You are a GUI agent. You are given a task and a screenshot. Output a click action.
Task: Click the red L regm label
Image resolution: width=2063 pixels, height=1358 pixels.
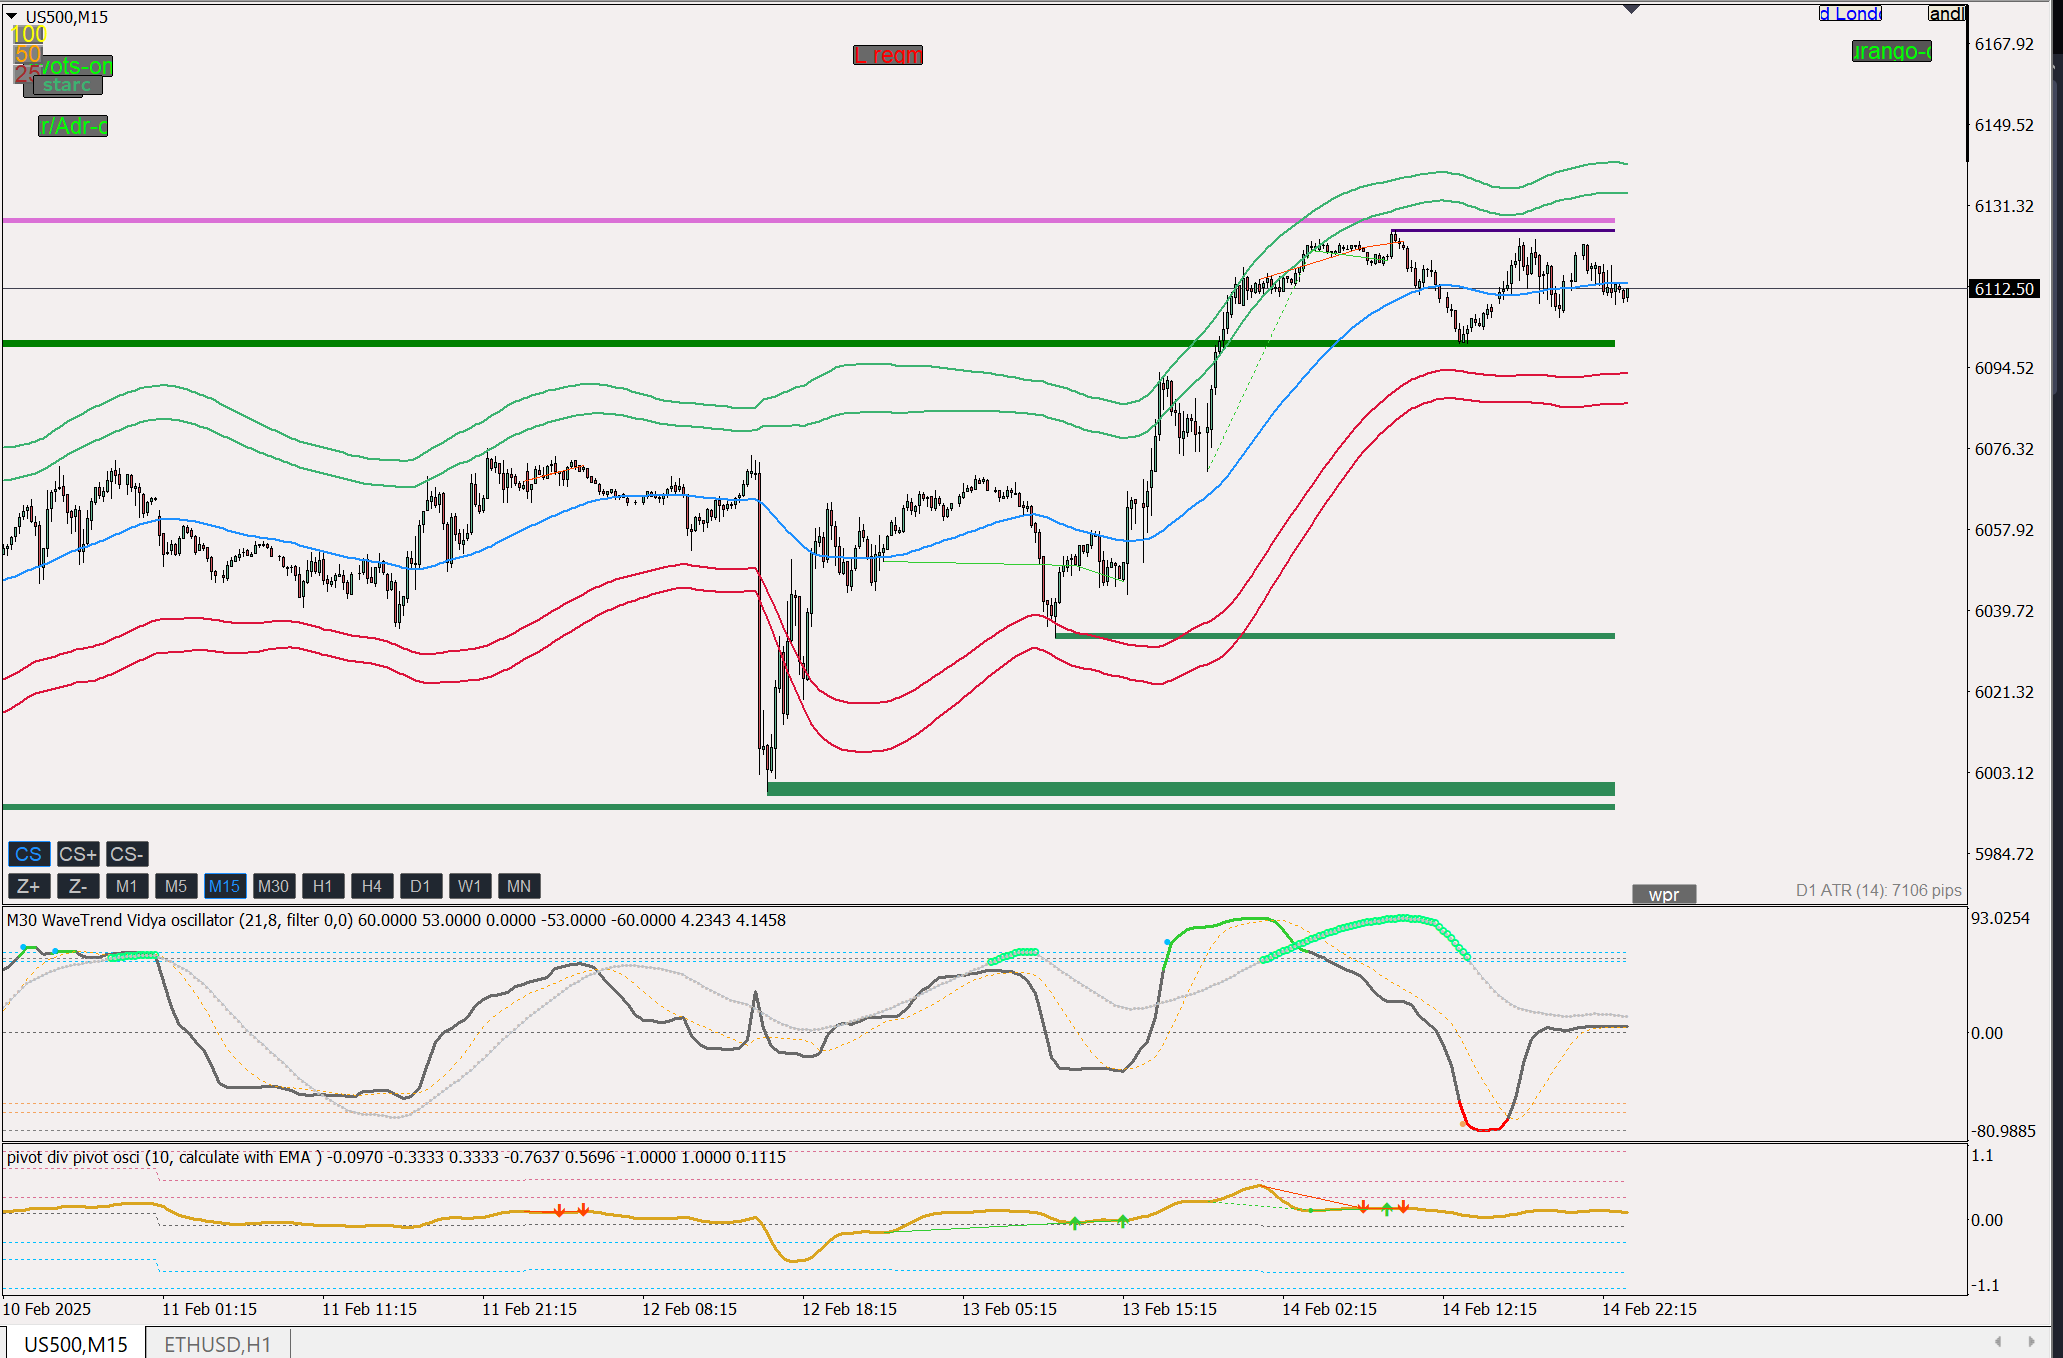(x=887, y=55)
